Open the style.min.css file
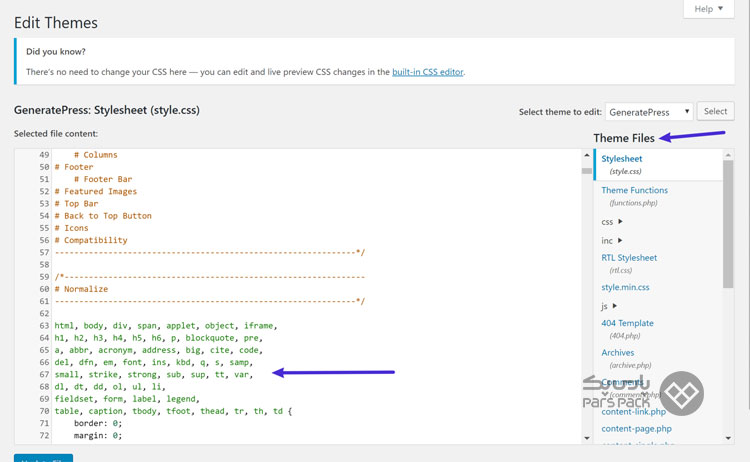 pyautogui.click(x=625, y=287)
